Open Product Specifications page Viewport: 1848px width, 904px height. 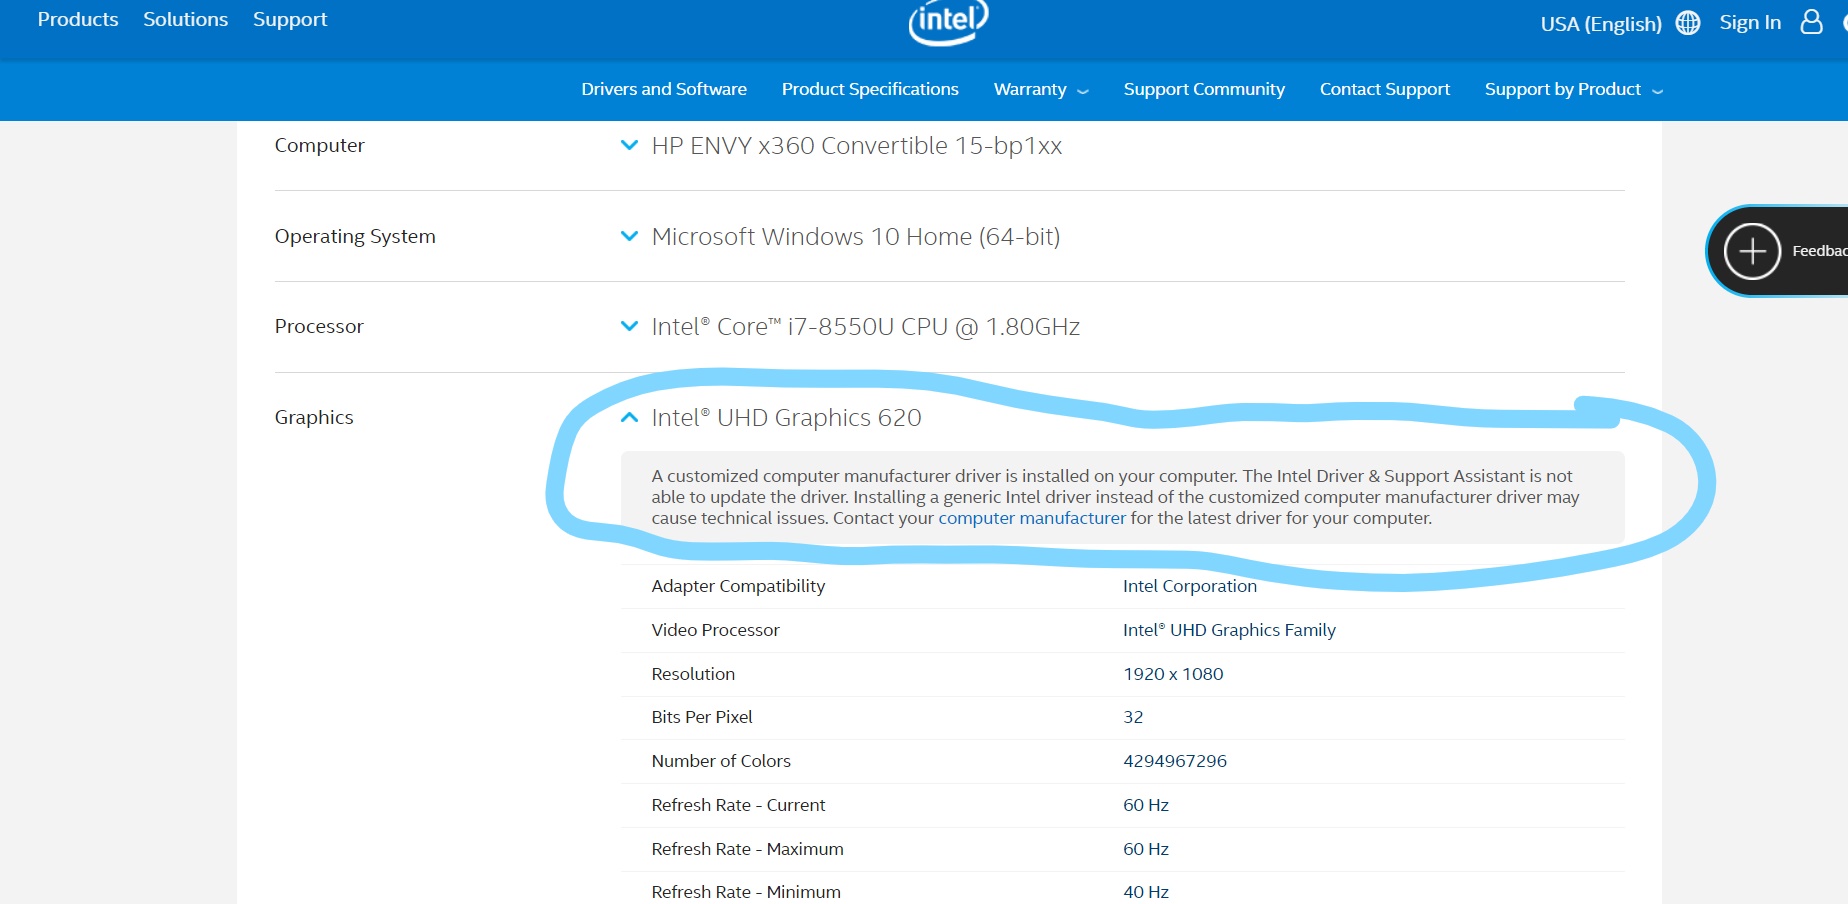[870, 89]
